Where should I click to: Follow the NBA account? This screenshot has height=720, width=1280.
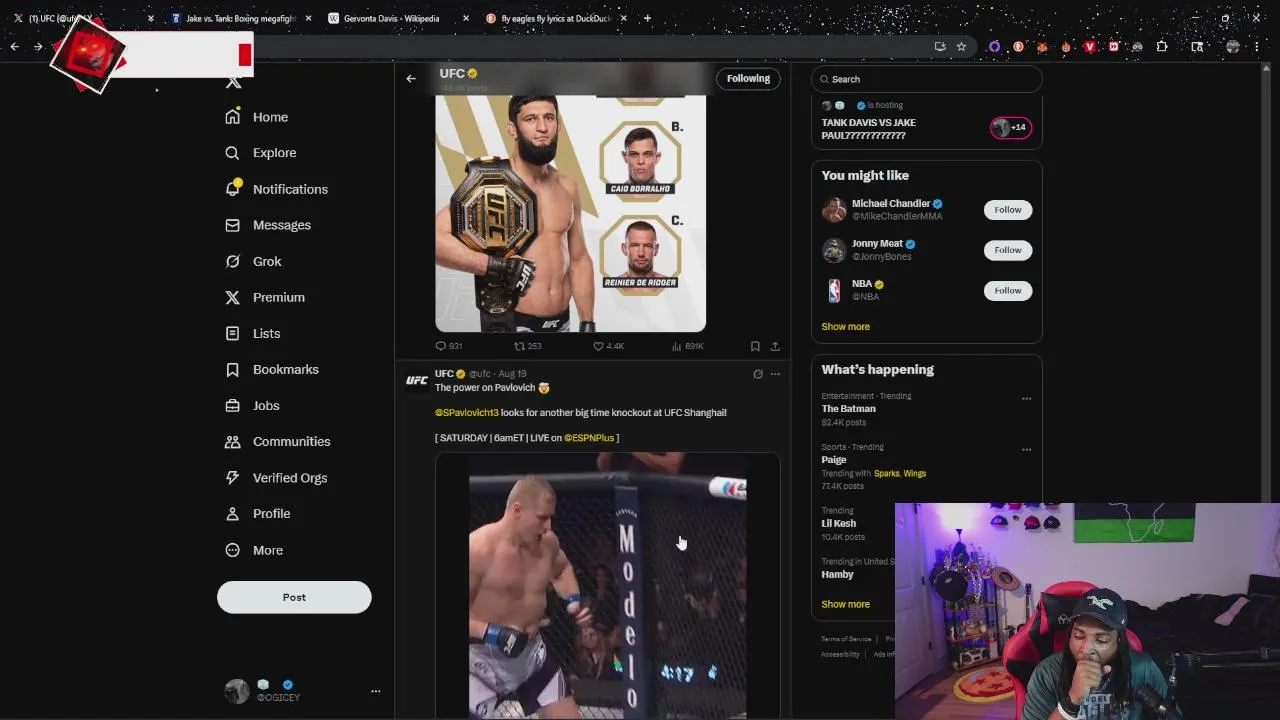coord(1007,290)
